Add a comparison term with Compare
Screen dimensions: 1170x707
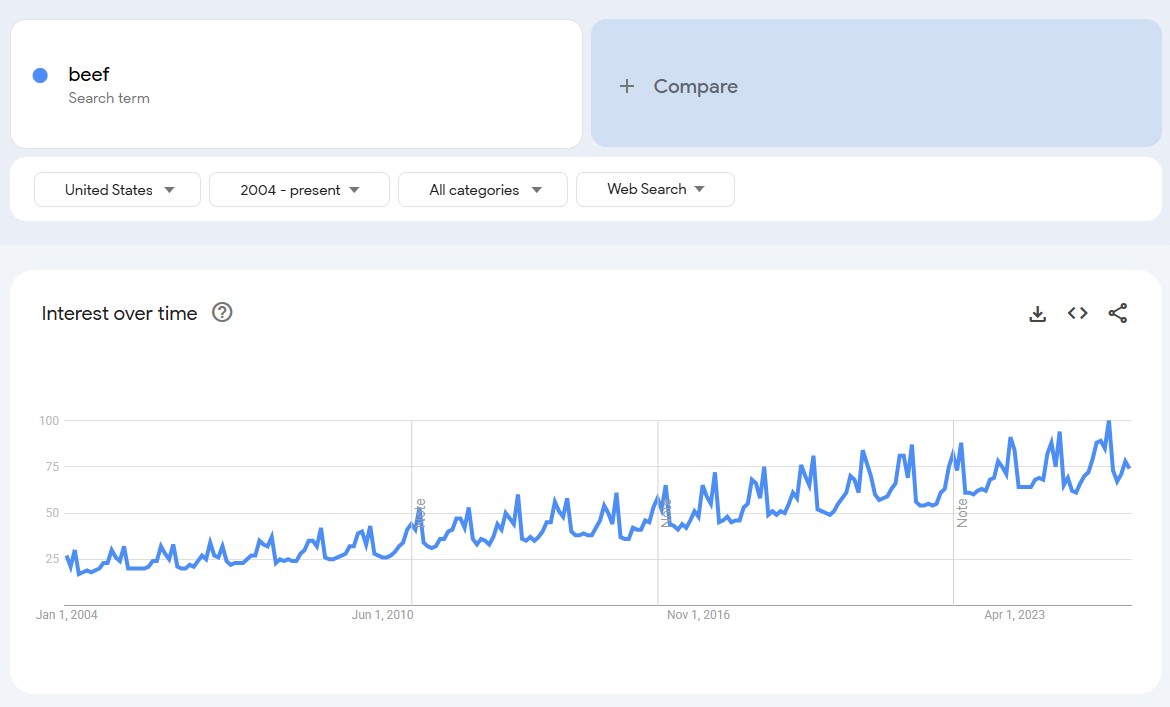(876, 84)
